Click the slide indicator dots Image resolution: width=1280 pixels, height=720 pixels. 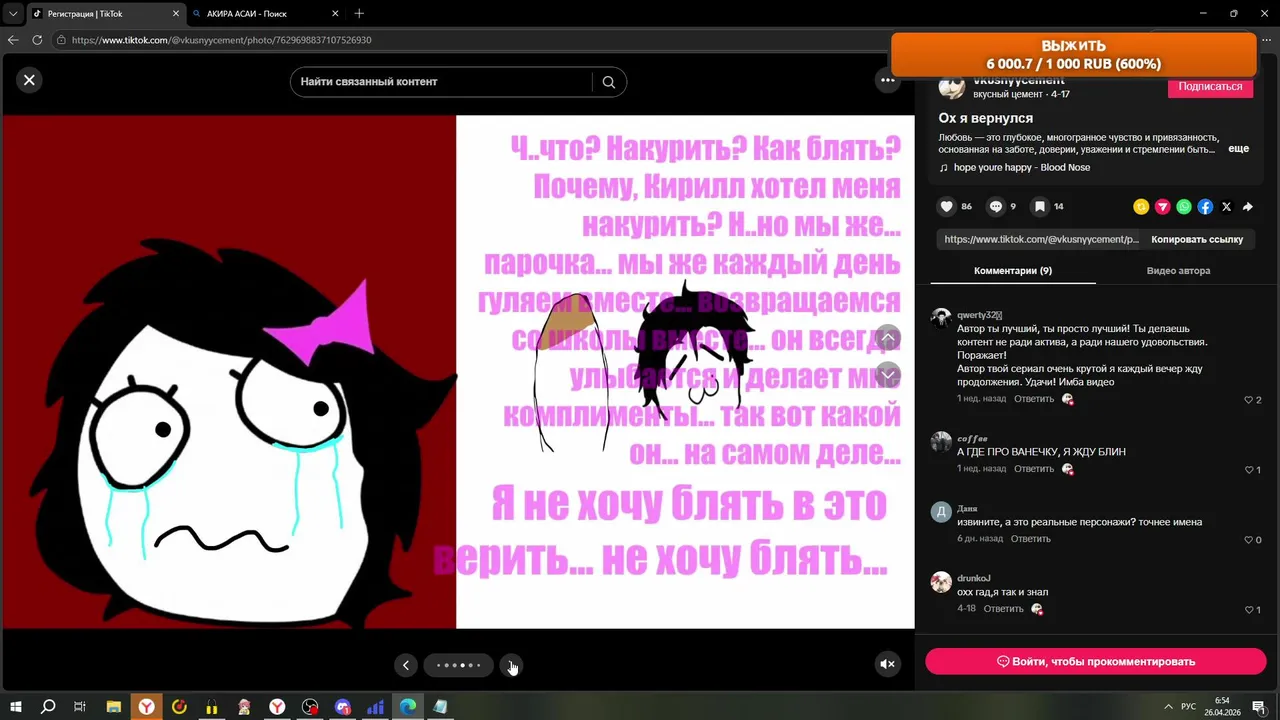[458, 665]
